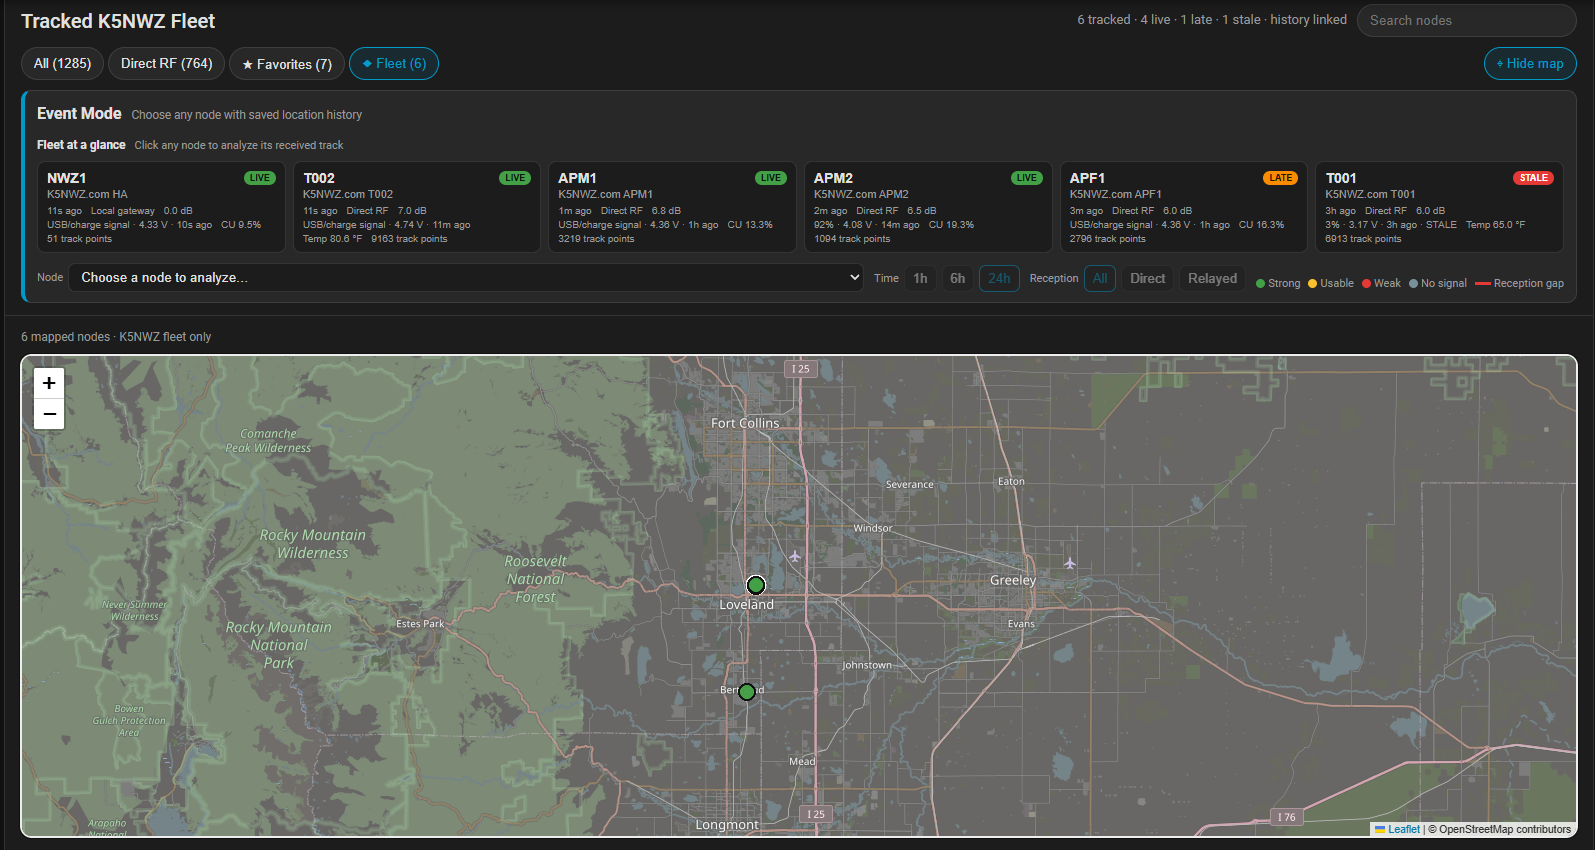This screenshot has height=850, width=1595.
Task: Click the Estes Park map label
Action: pyautogui.click(x=420, y=623)
